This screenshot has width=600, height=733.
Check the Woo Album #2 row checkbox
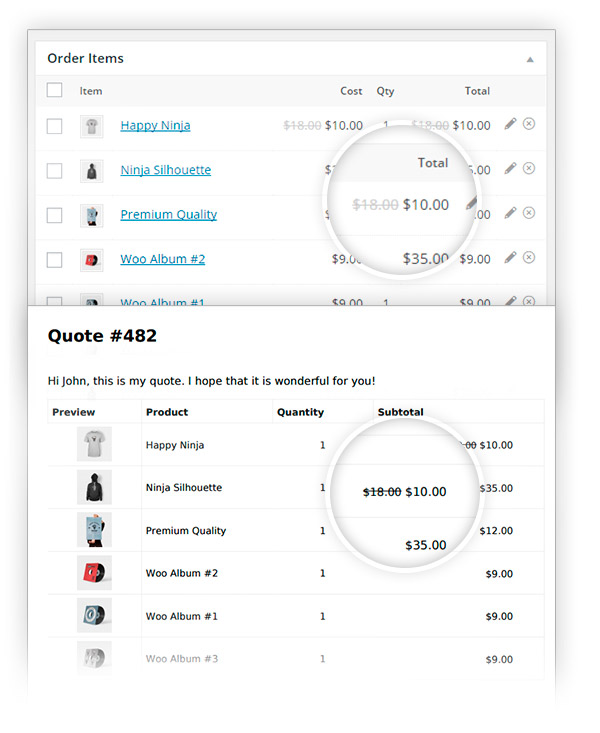point(54,260)
